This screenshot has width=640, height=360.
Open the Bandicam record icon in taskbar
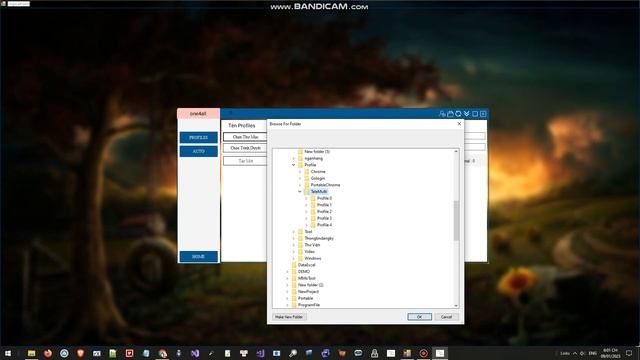tap(423, 353)
